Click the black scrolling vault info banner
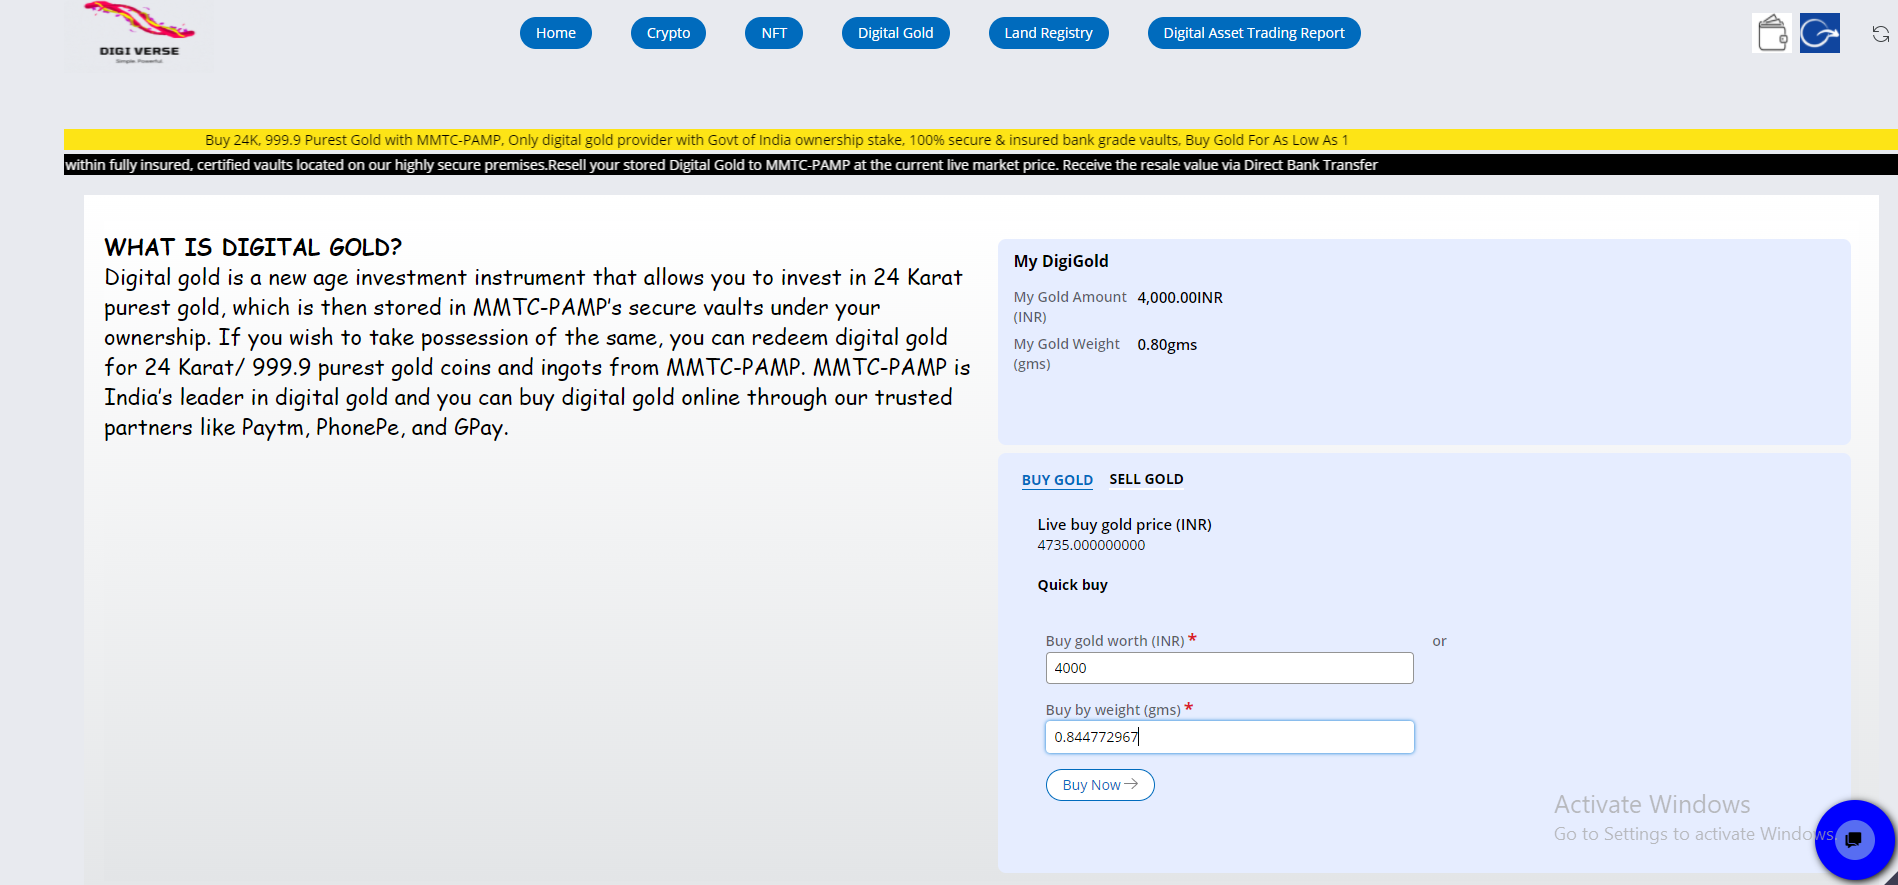Image resolution: width=1898 pixels, height=885 pixels. 981,165
